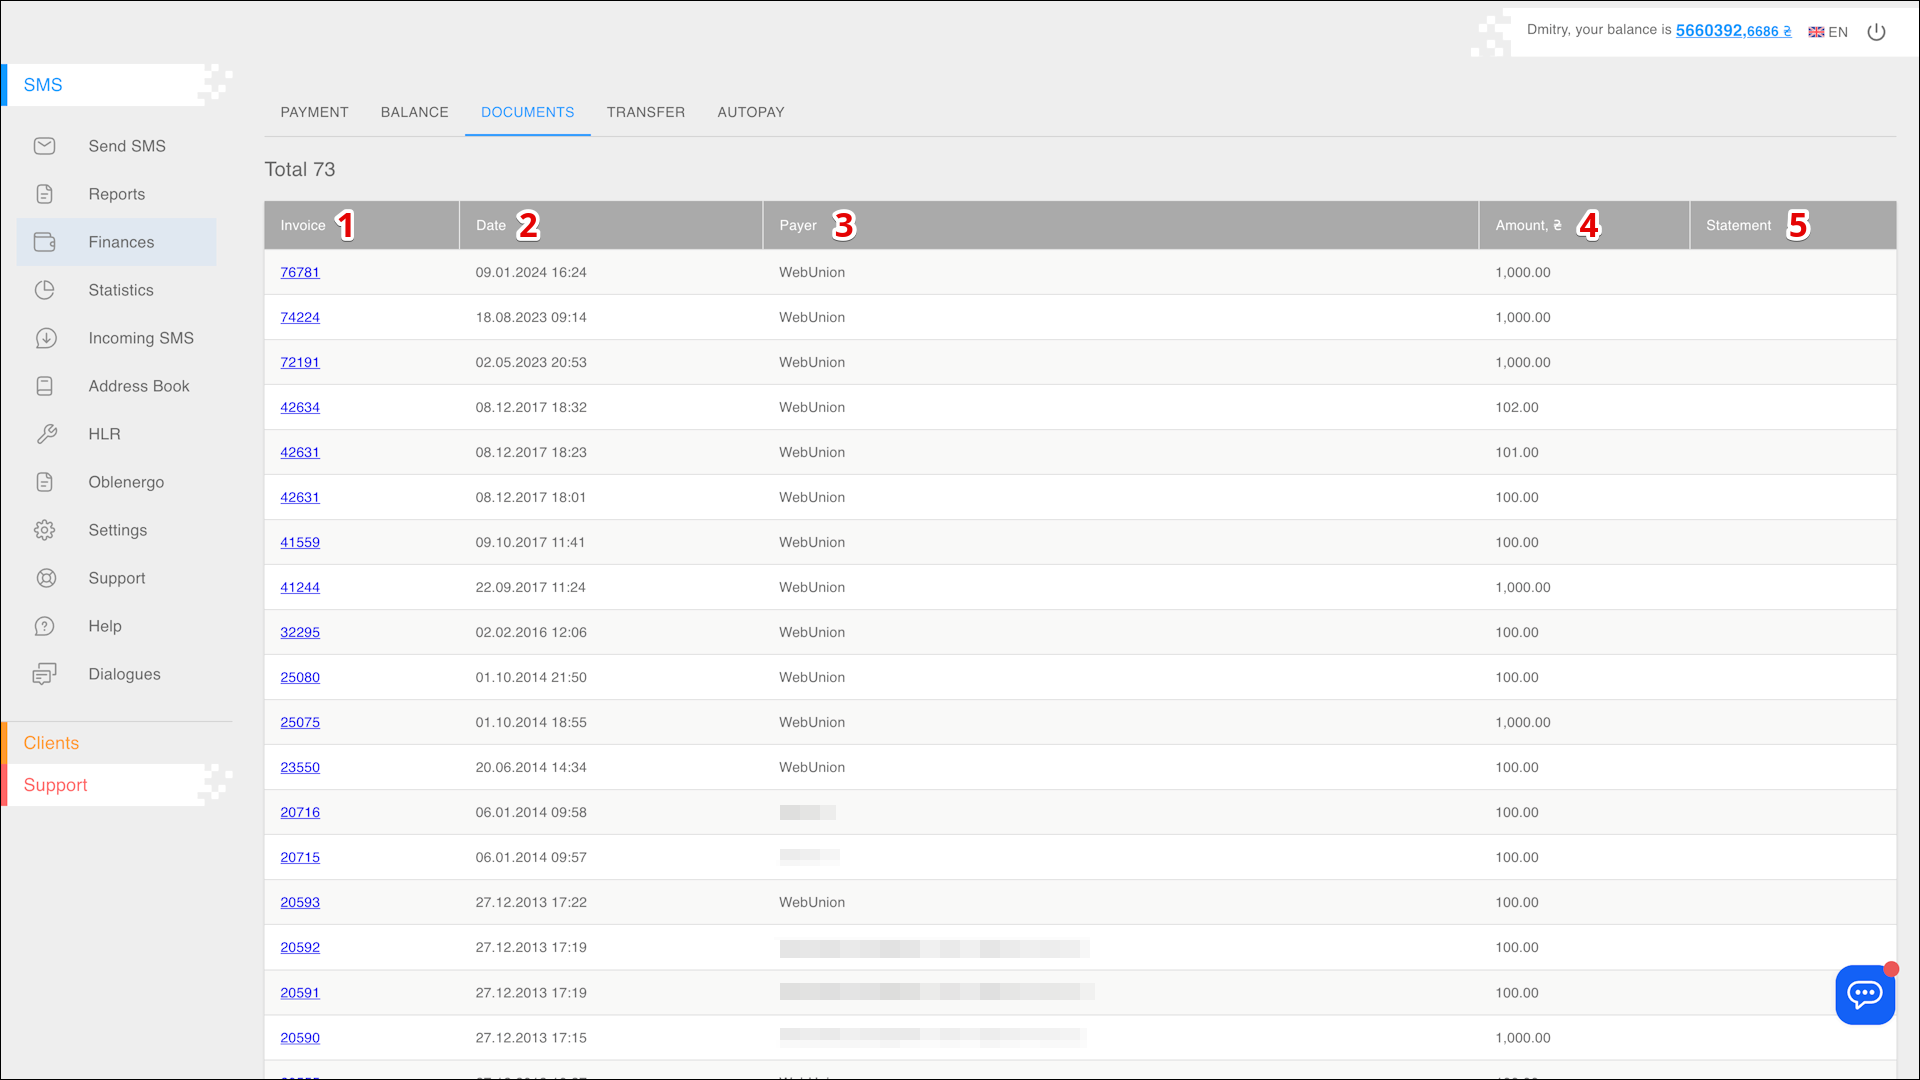Click the power logout icon
The image size is (1920, 1080).
[x=1876, y=32]
